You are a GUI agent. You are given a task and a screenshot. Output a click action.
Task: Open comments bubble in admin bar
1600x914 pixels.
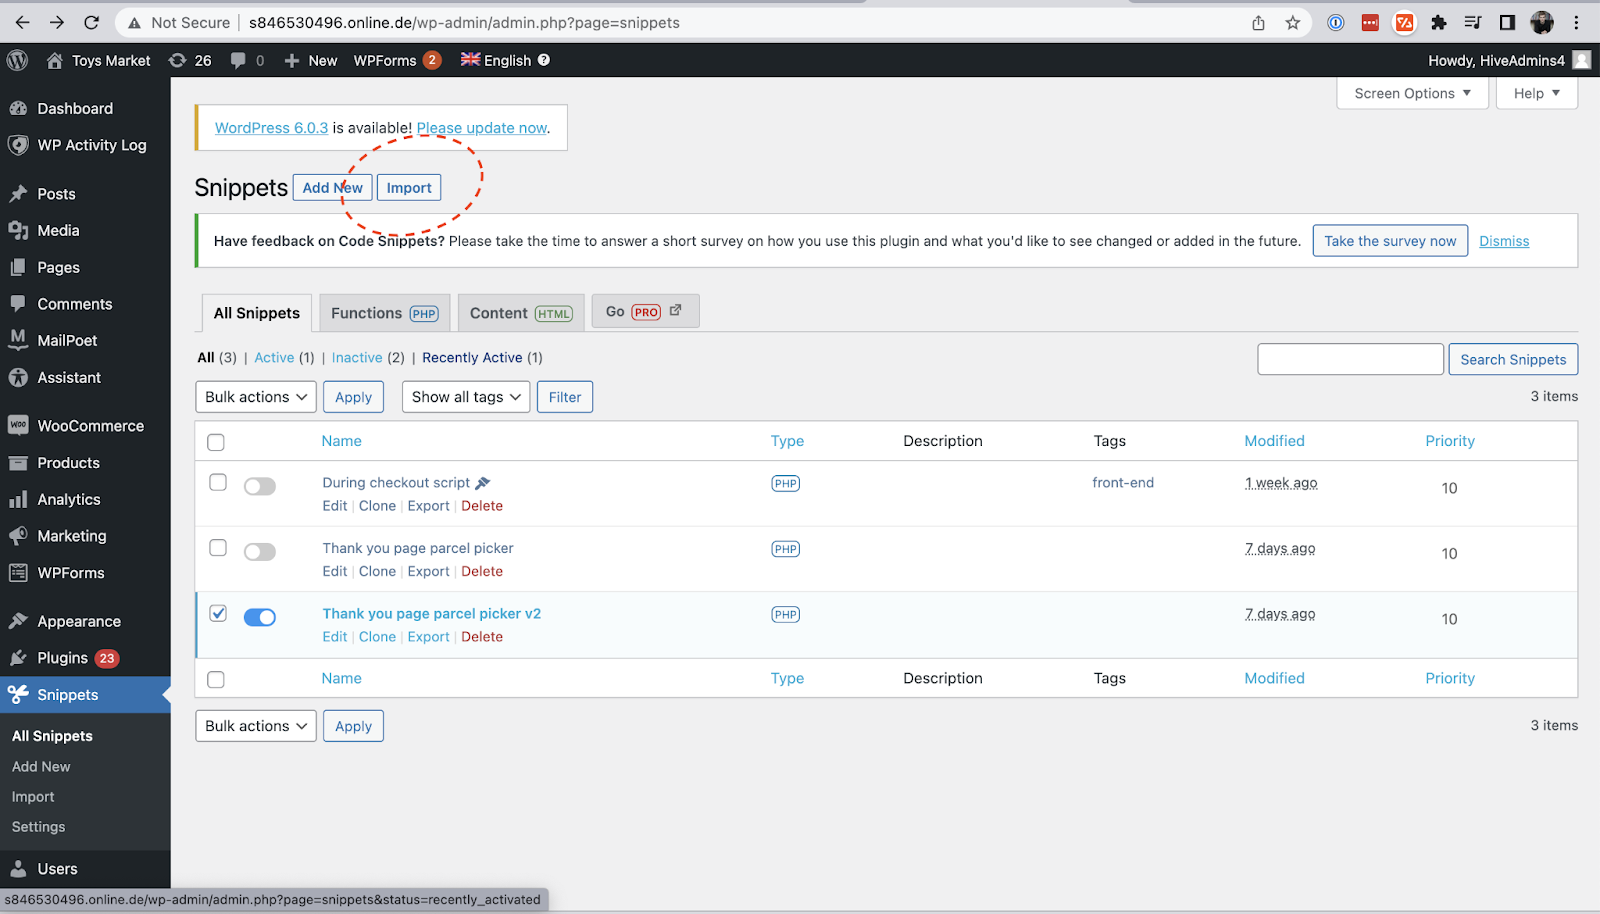[247, 60]
